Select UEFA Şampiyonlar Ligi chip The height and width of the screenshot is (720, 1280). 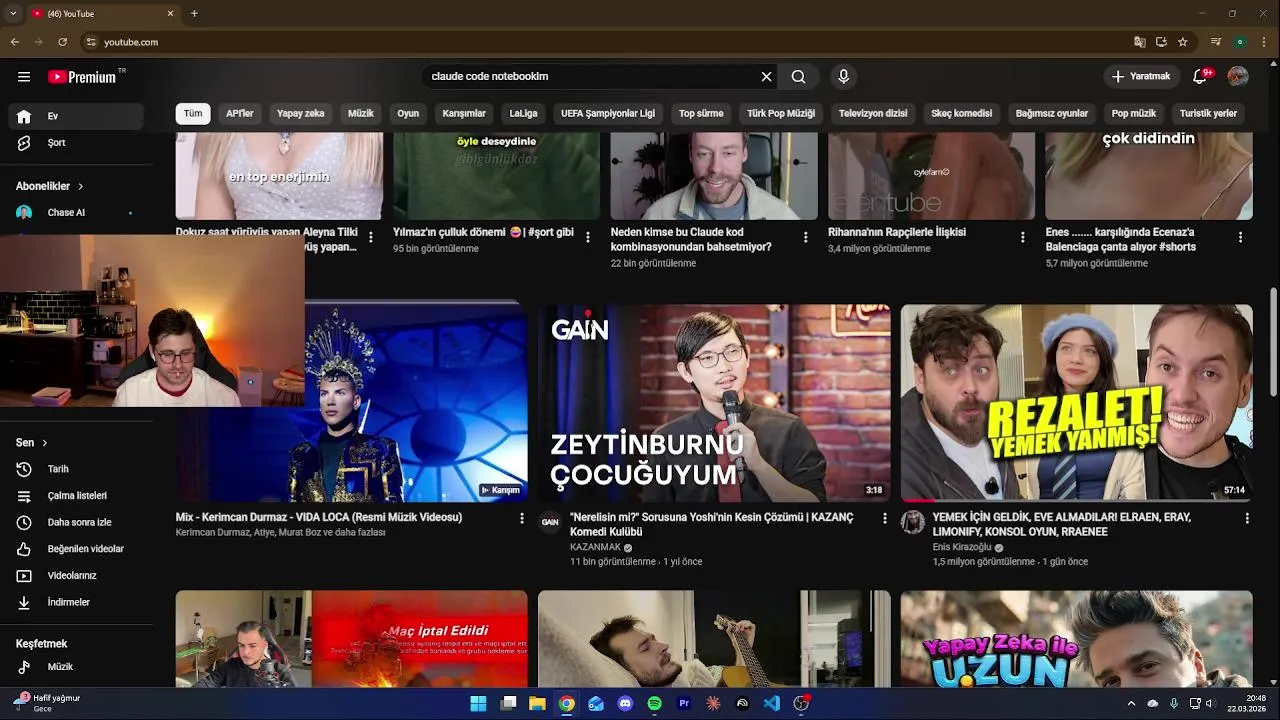click(x=608, y=114)
